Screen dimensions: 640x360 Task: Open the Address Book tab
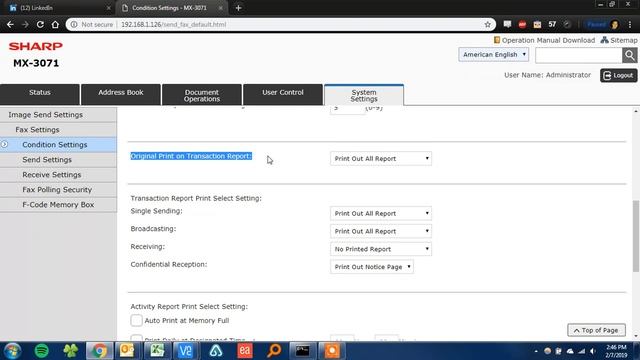coord(121,95)
